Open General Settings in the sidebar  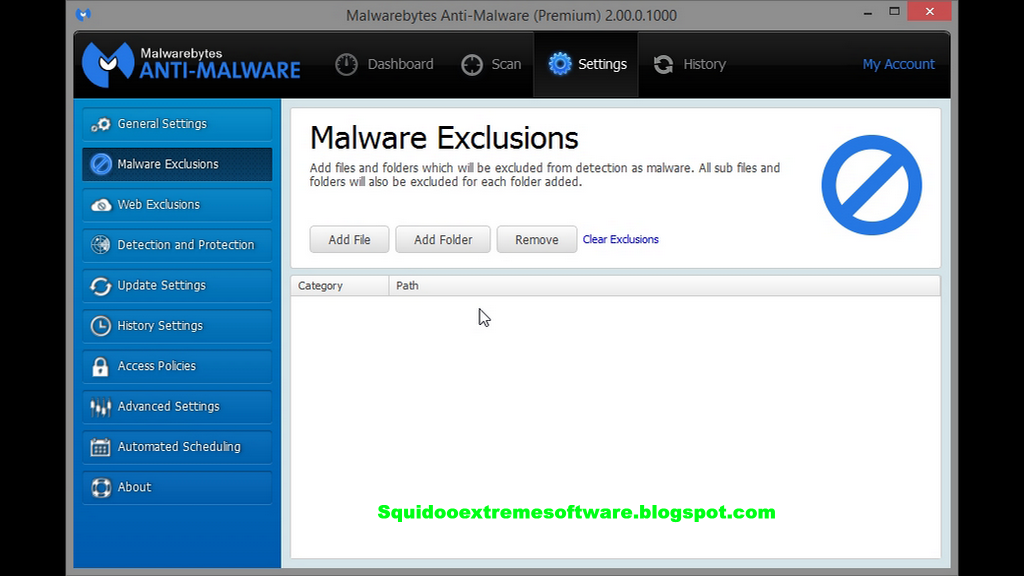point(177,124)
